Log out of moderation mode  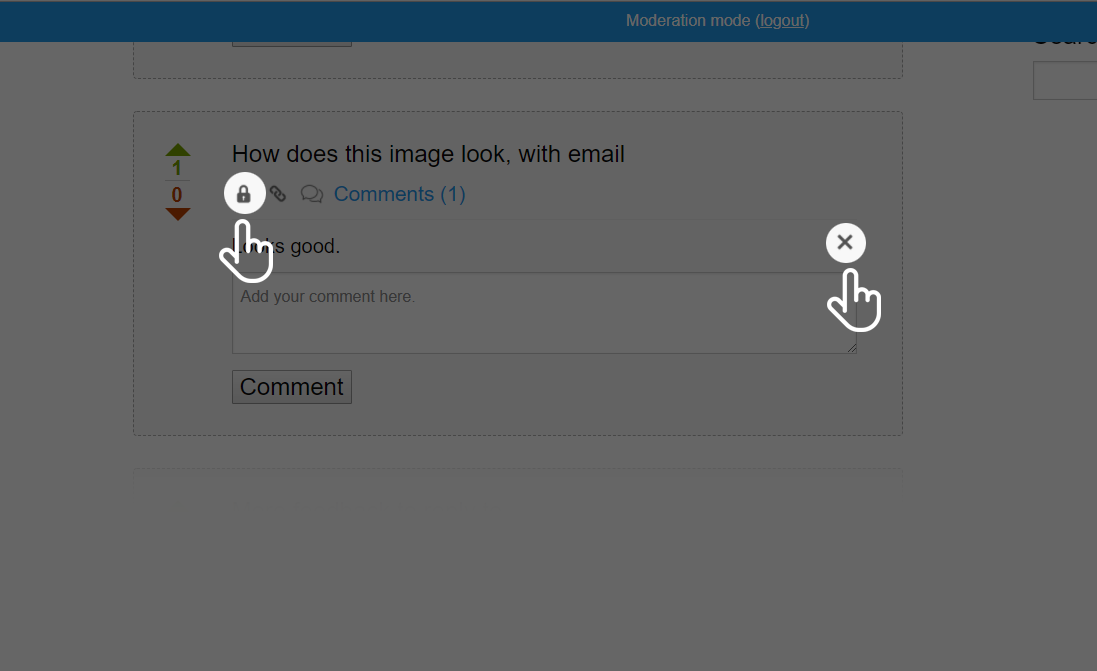click(782, 20)
